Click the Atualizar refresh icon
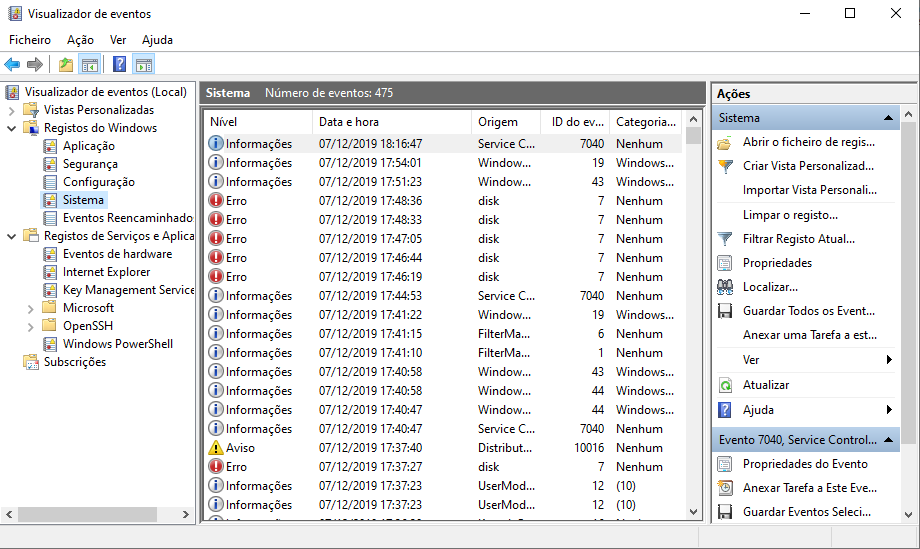The width and height of the screenshot is (920, 549). (725, 385)
